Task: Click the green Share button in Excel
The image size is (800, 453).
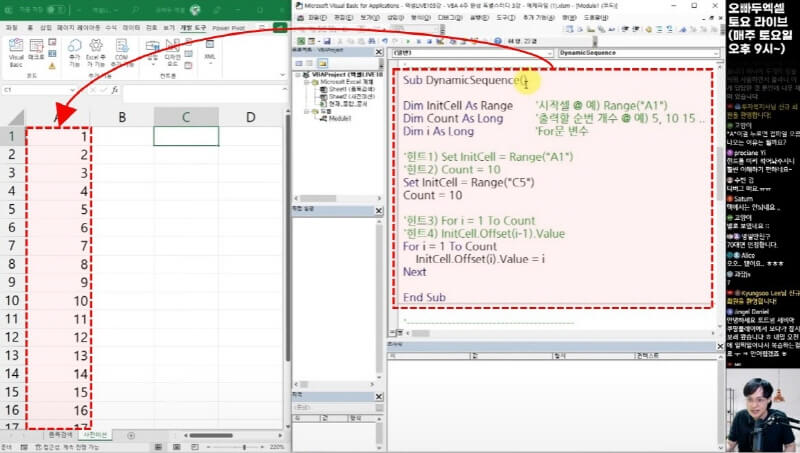Action: click(x=280, y=27)
